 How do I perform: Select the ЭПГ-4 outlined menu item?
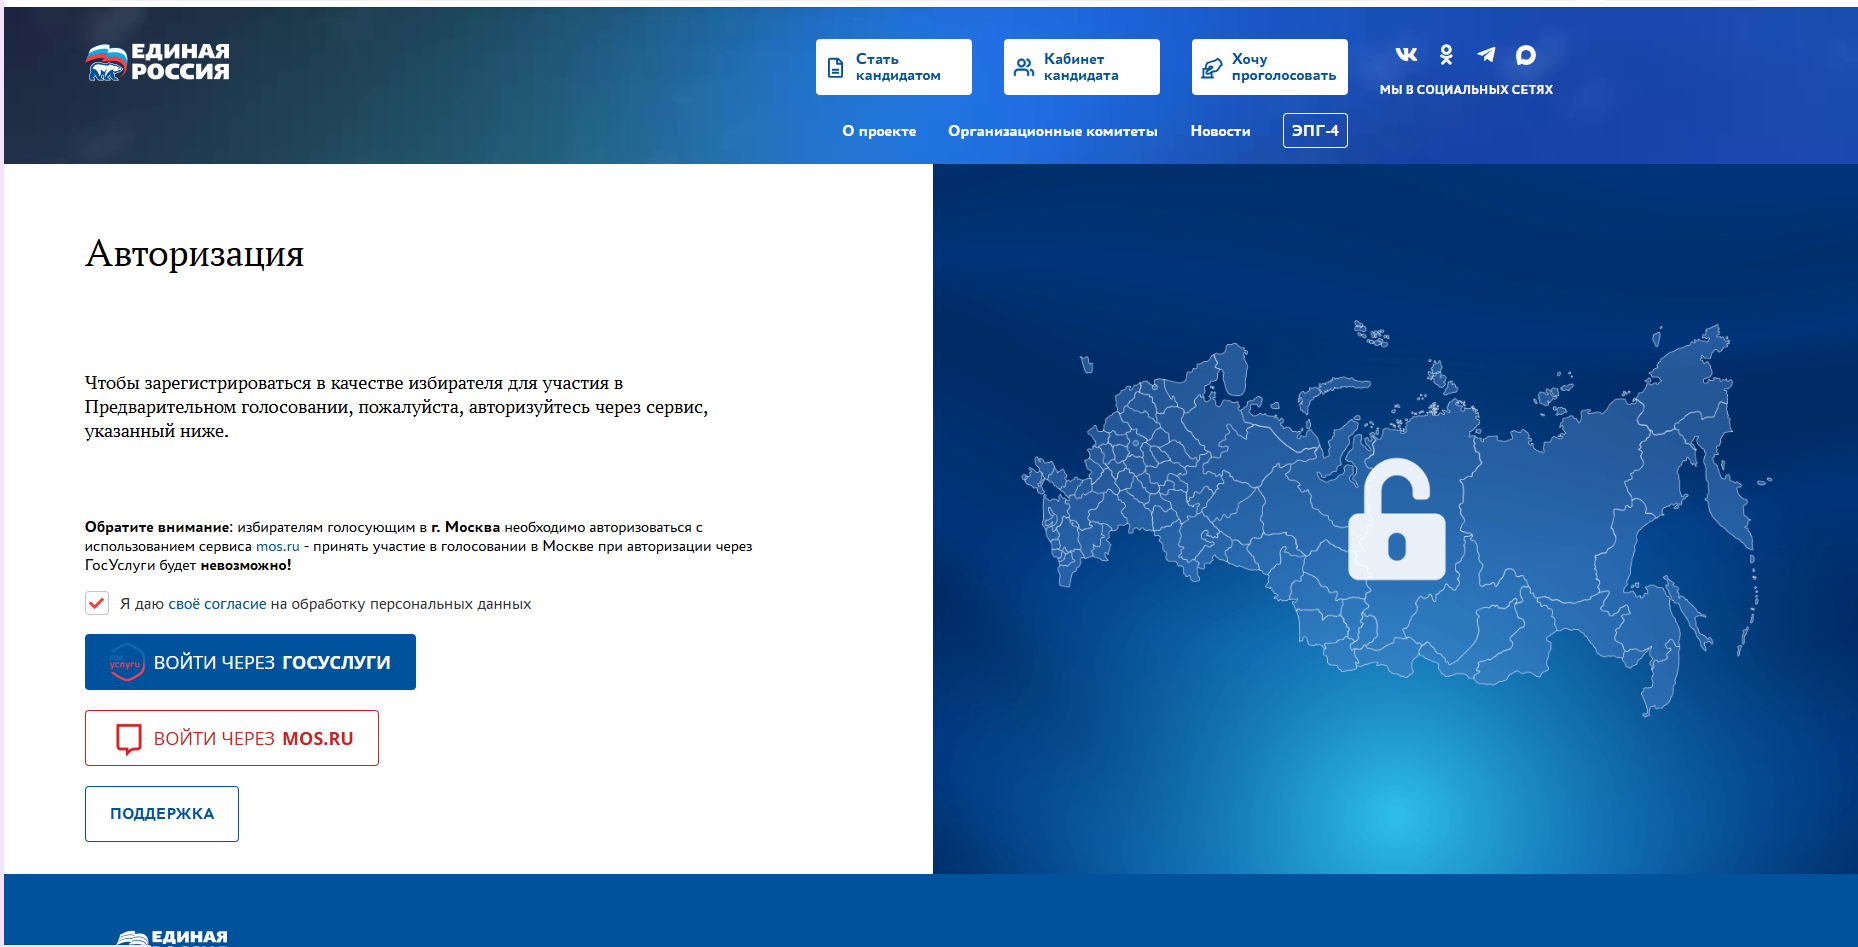1314,131
